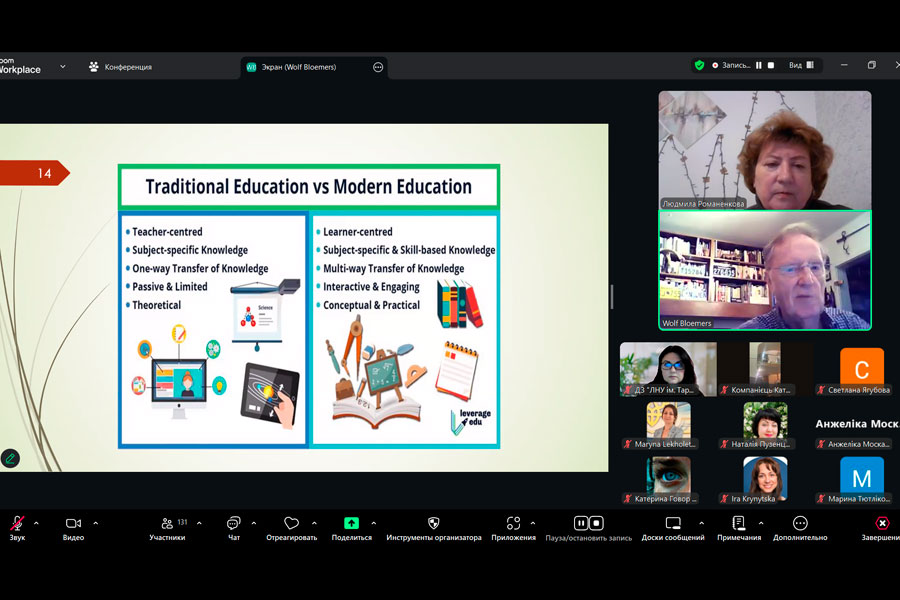Open the Участники participants panel
Screen dimensions: 900x600
tap(168, 528)
